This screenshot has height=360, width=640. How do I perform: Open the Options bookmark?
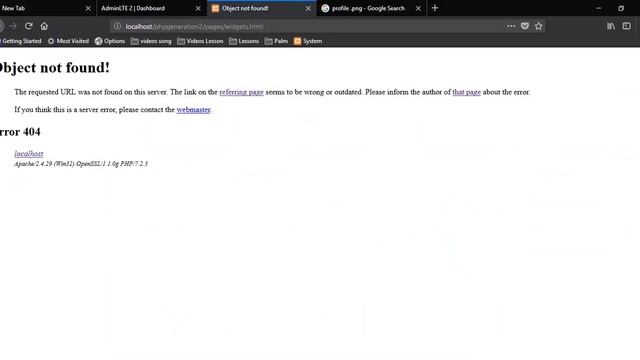[x=110, y=41]
